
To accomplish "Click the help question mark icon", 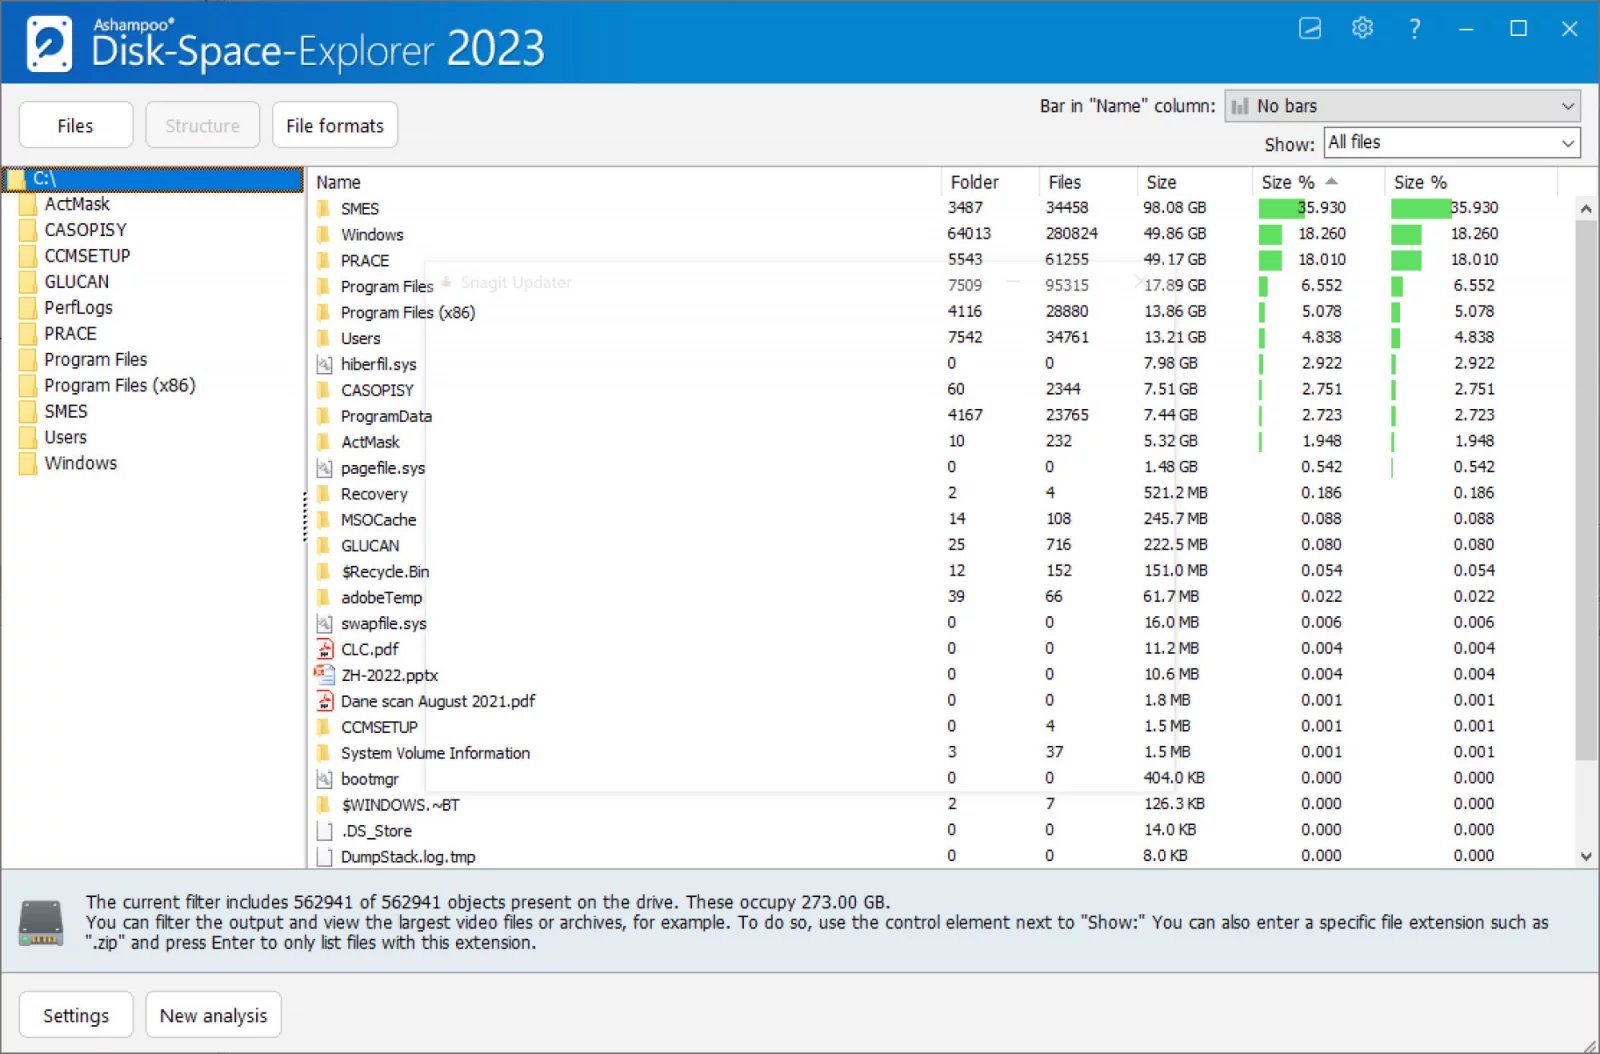I will (x=1414, y=29).
